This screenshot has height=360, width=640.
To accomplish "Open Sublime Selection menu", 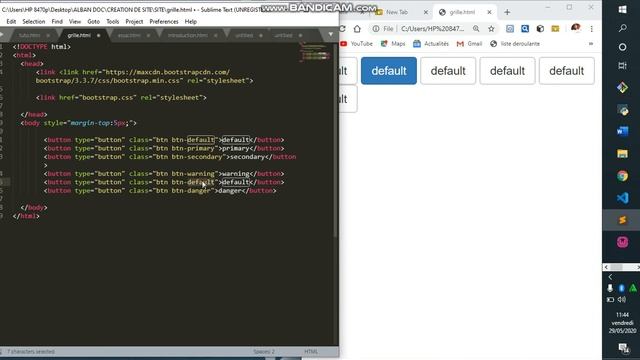I will point(33,22).
